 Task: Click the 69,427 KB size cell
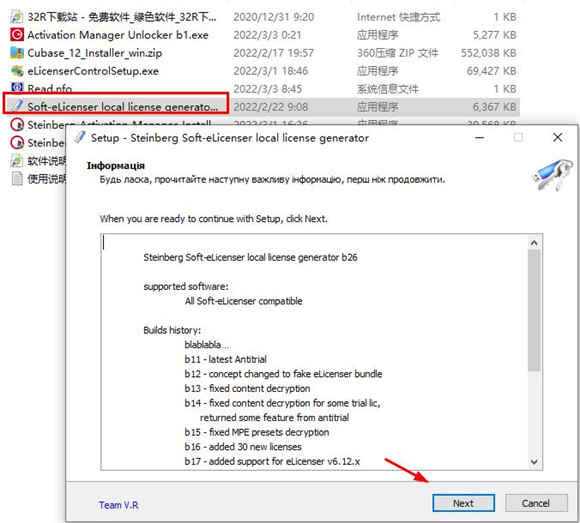click(491, 71)
